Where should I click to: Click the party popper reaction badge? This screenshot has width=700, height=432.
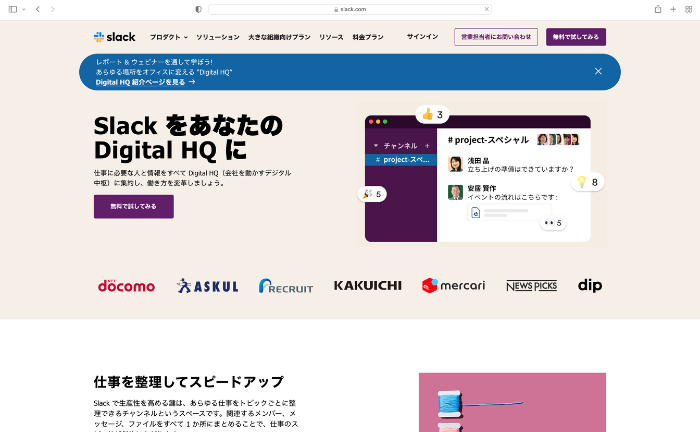(x=373, y=194)
